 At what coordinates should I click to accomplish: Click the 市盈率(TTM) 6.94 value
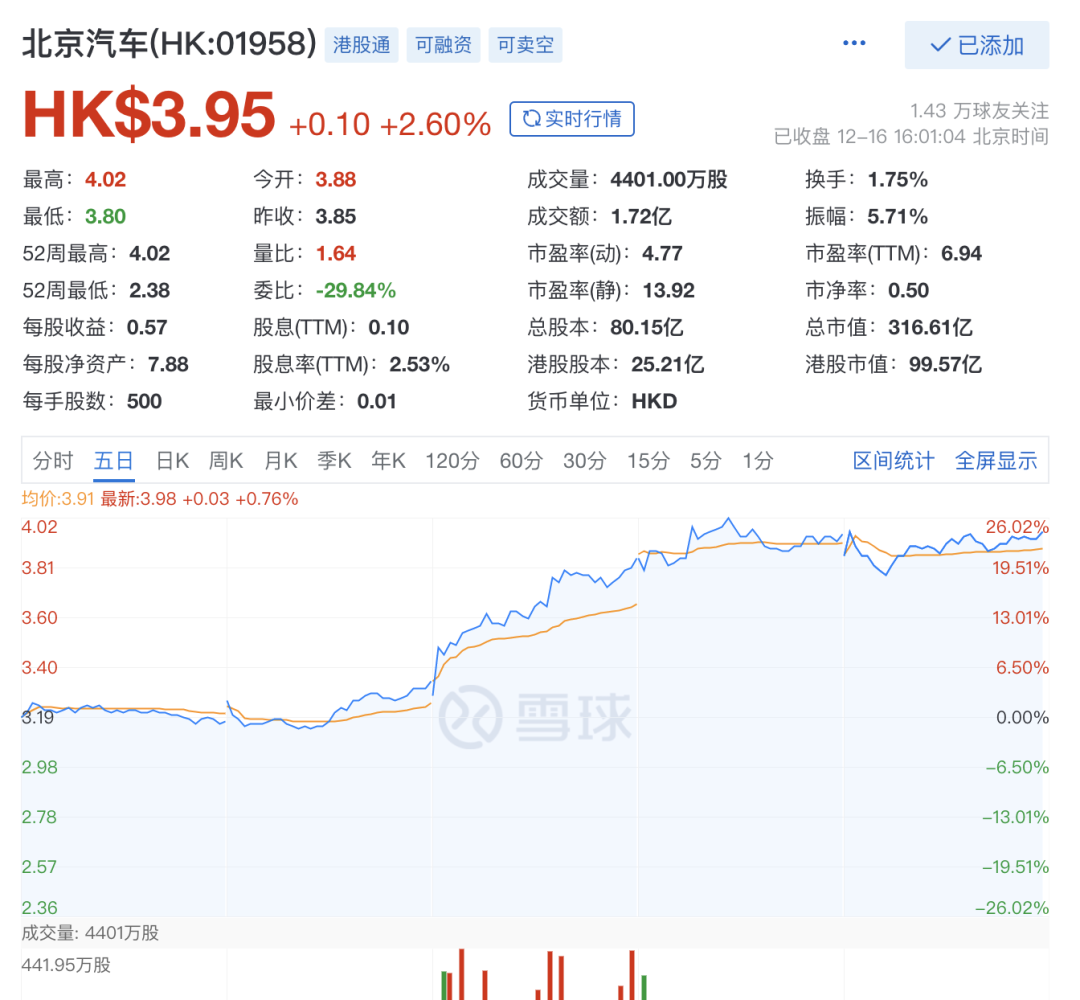[x=962, y=253]
